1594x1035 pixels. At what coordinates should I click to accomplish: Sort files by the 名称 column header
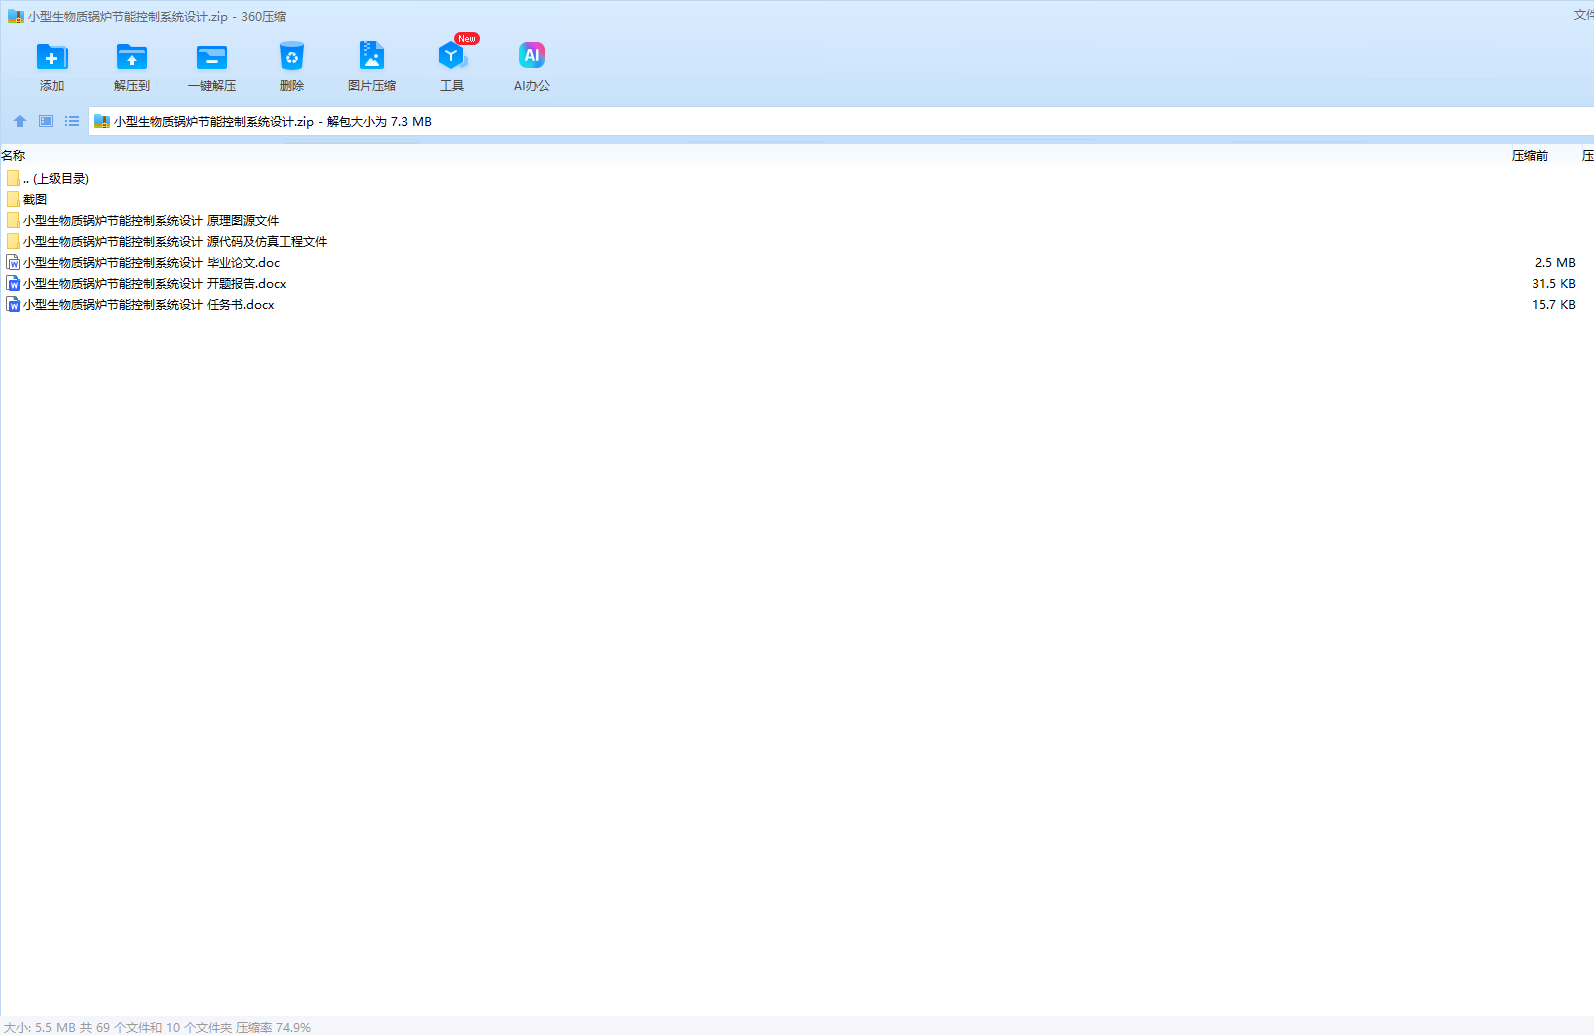point(14,156)
